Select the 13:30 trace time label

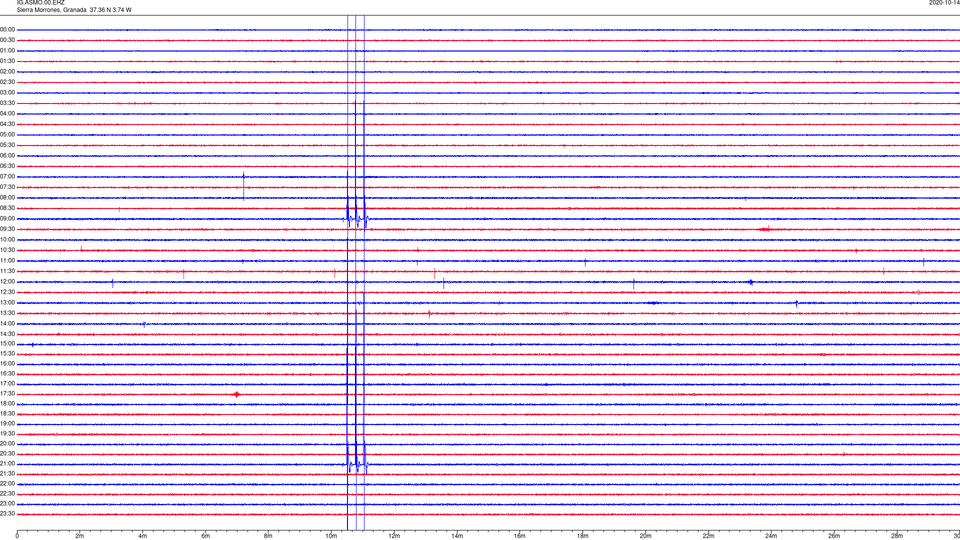[7, 313]
